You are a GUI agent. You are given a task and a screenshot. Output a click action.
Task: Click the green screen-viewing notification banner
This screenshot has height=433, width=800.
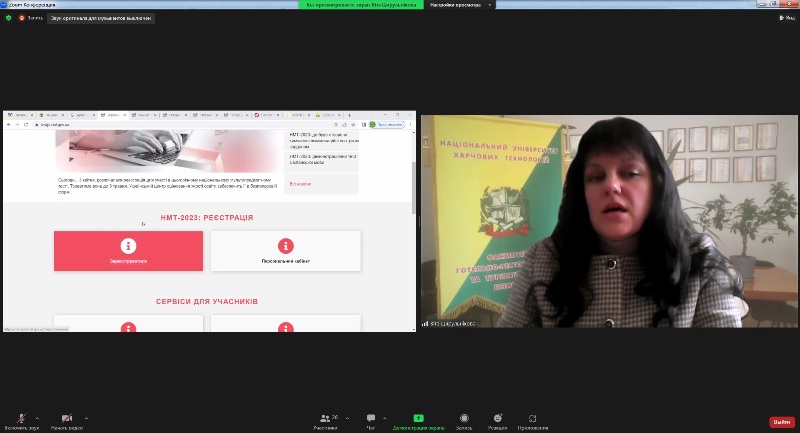tap(361, 5)
